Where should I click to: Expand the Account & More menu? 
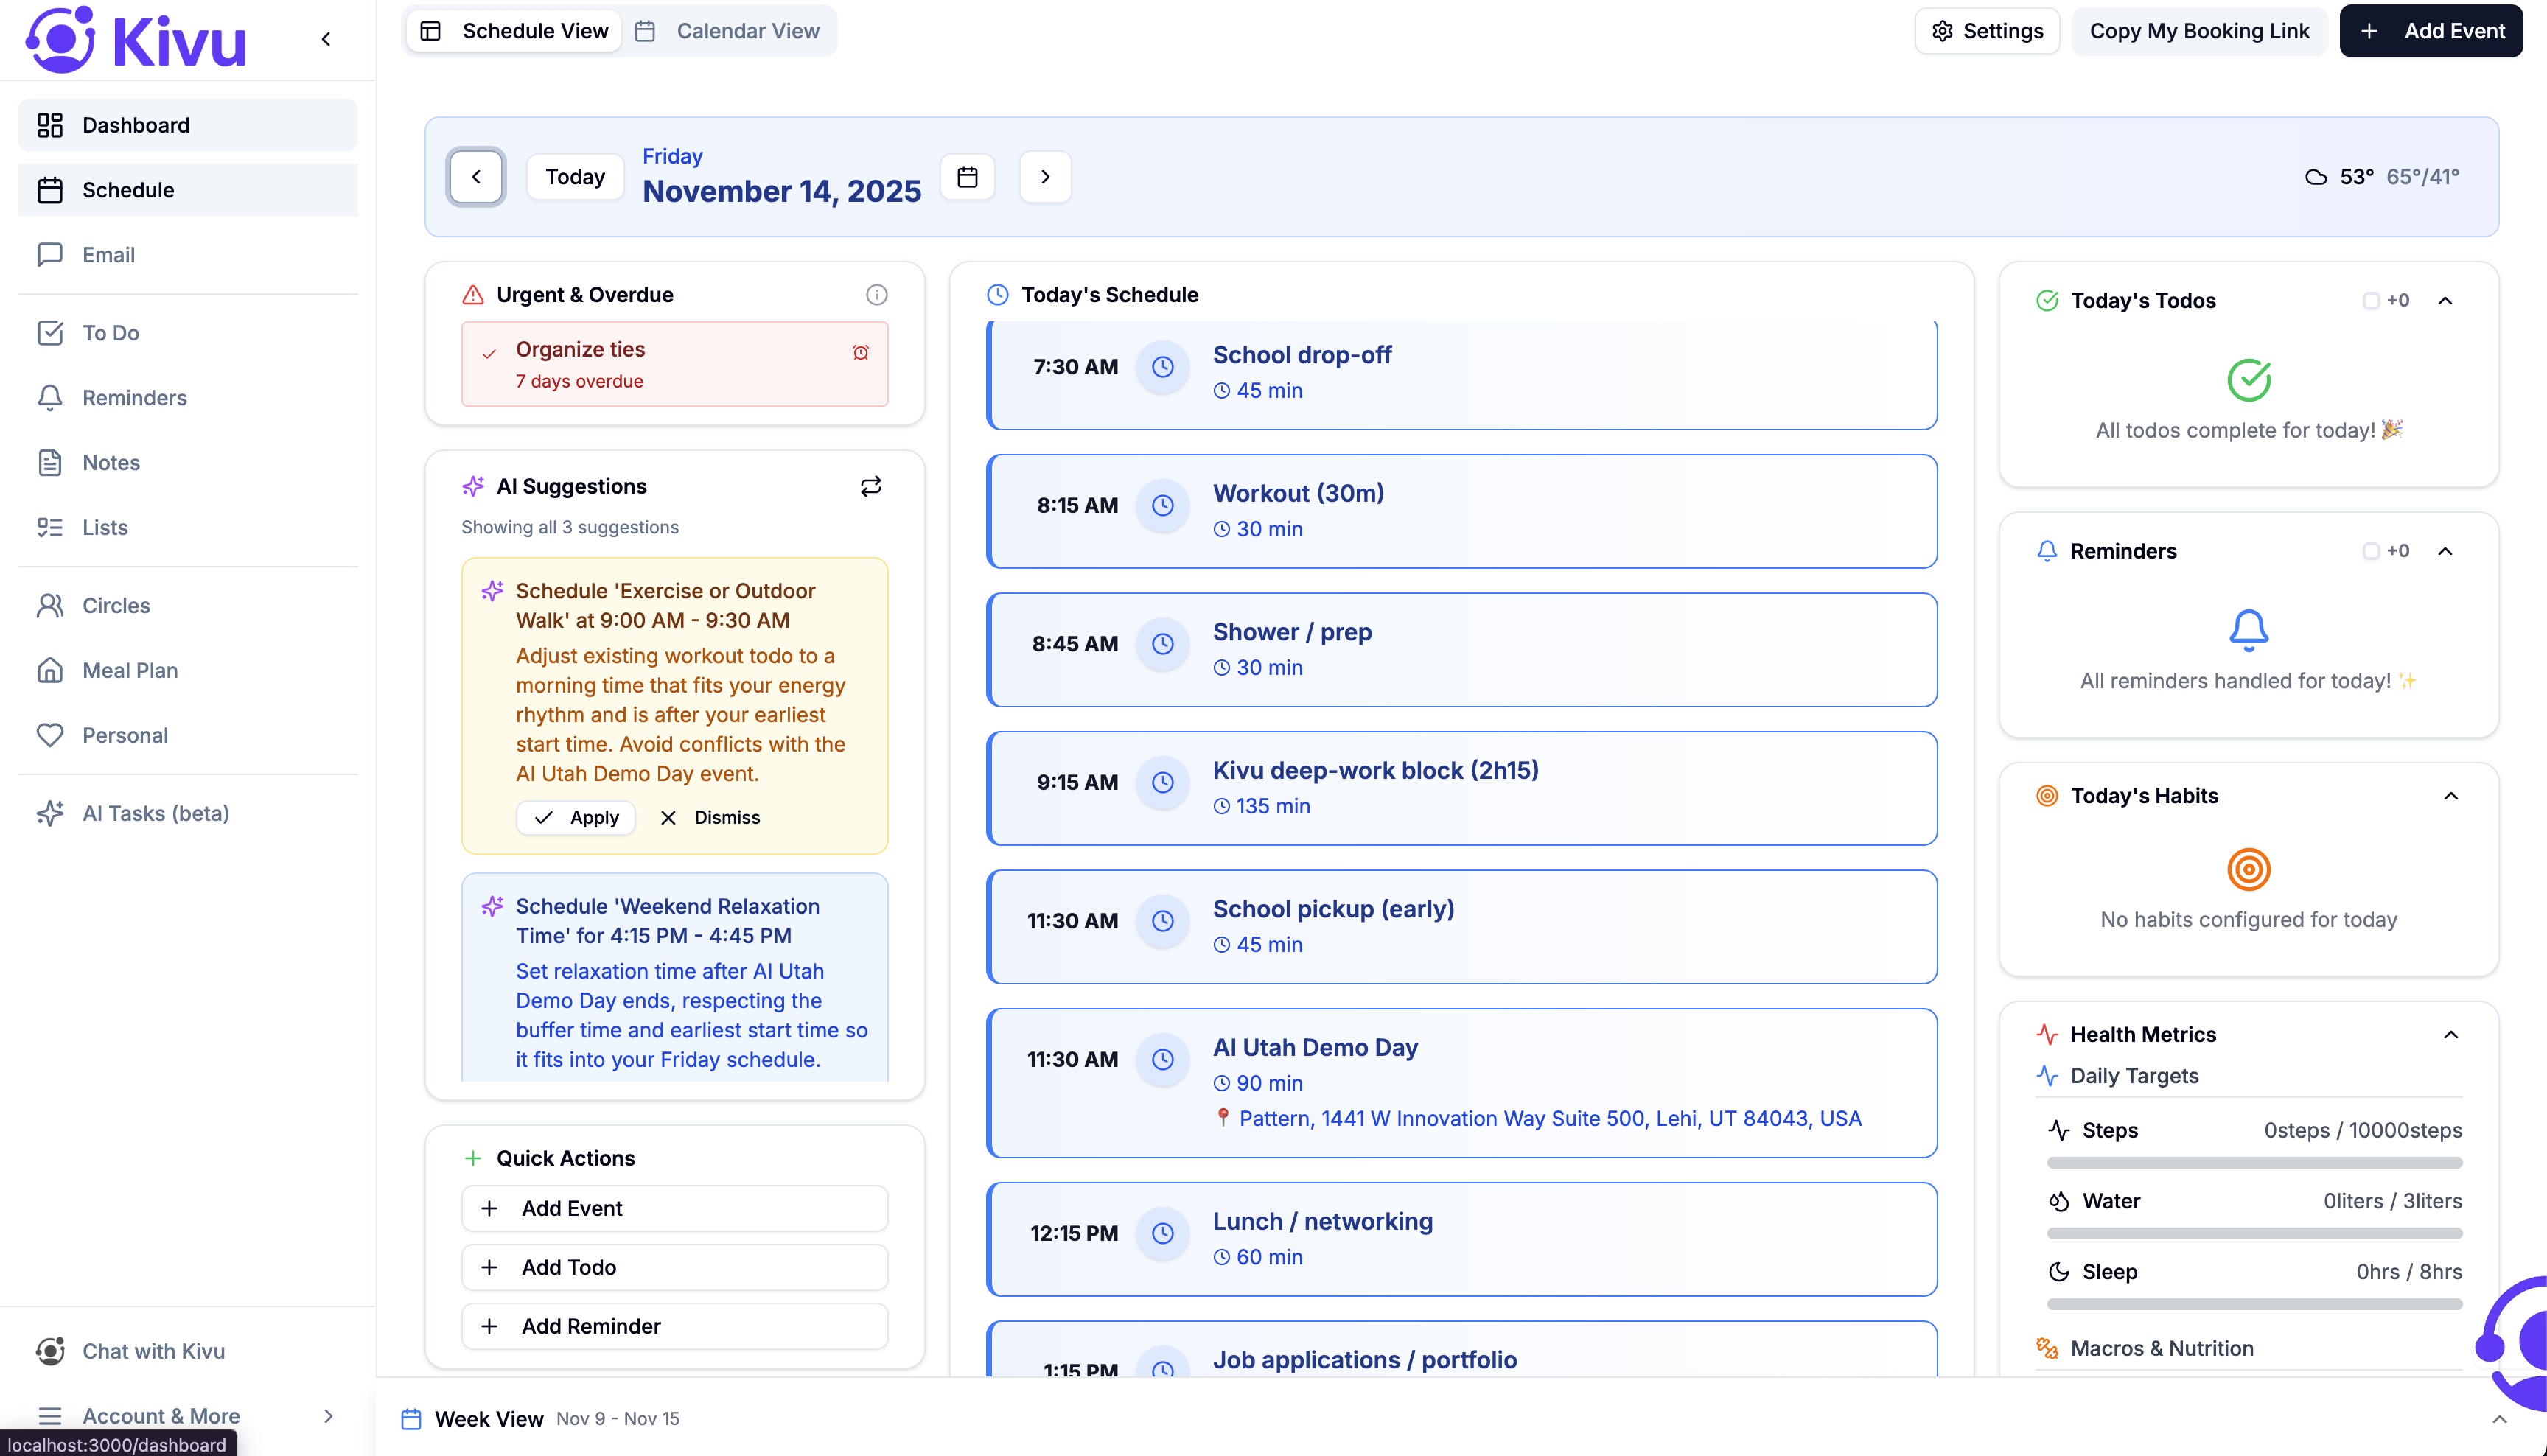tap(328, 1416)
